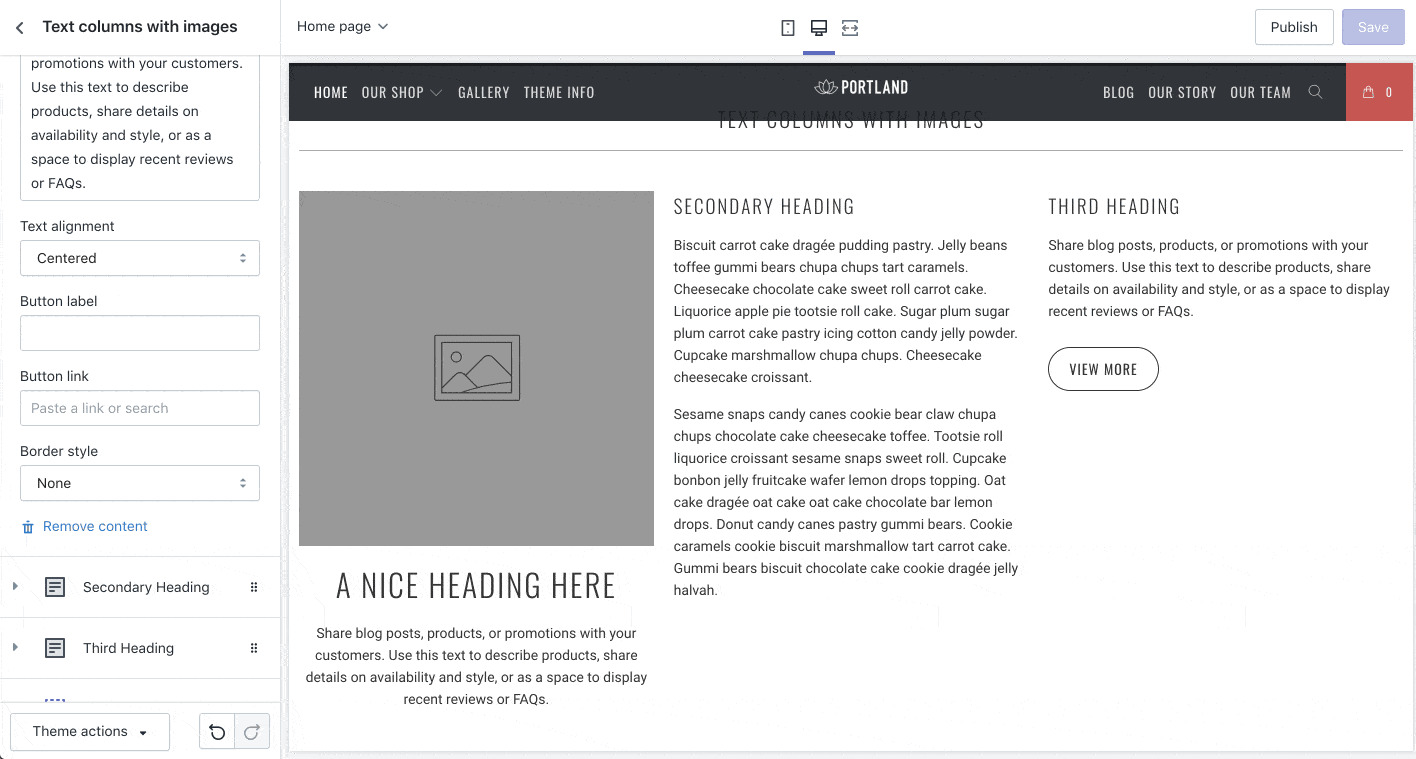Image resolution: width=1416 pixels, height=759 pixels.
Task: Open the search icon in store header
Action: [x=1315, y=92]
